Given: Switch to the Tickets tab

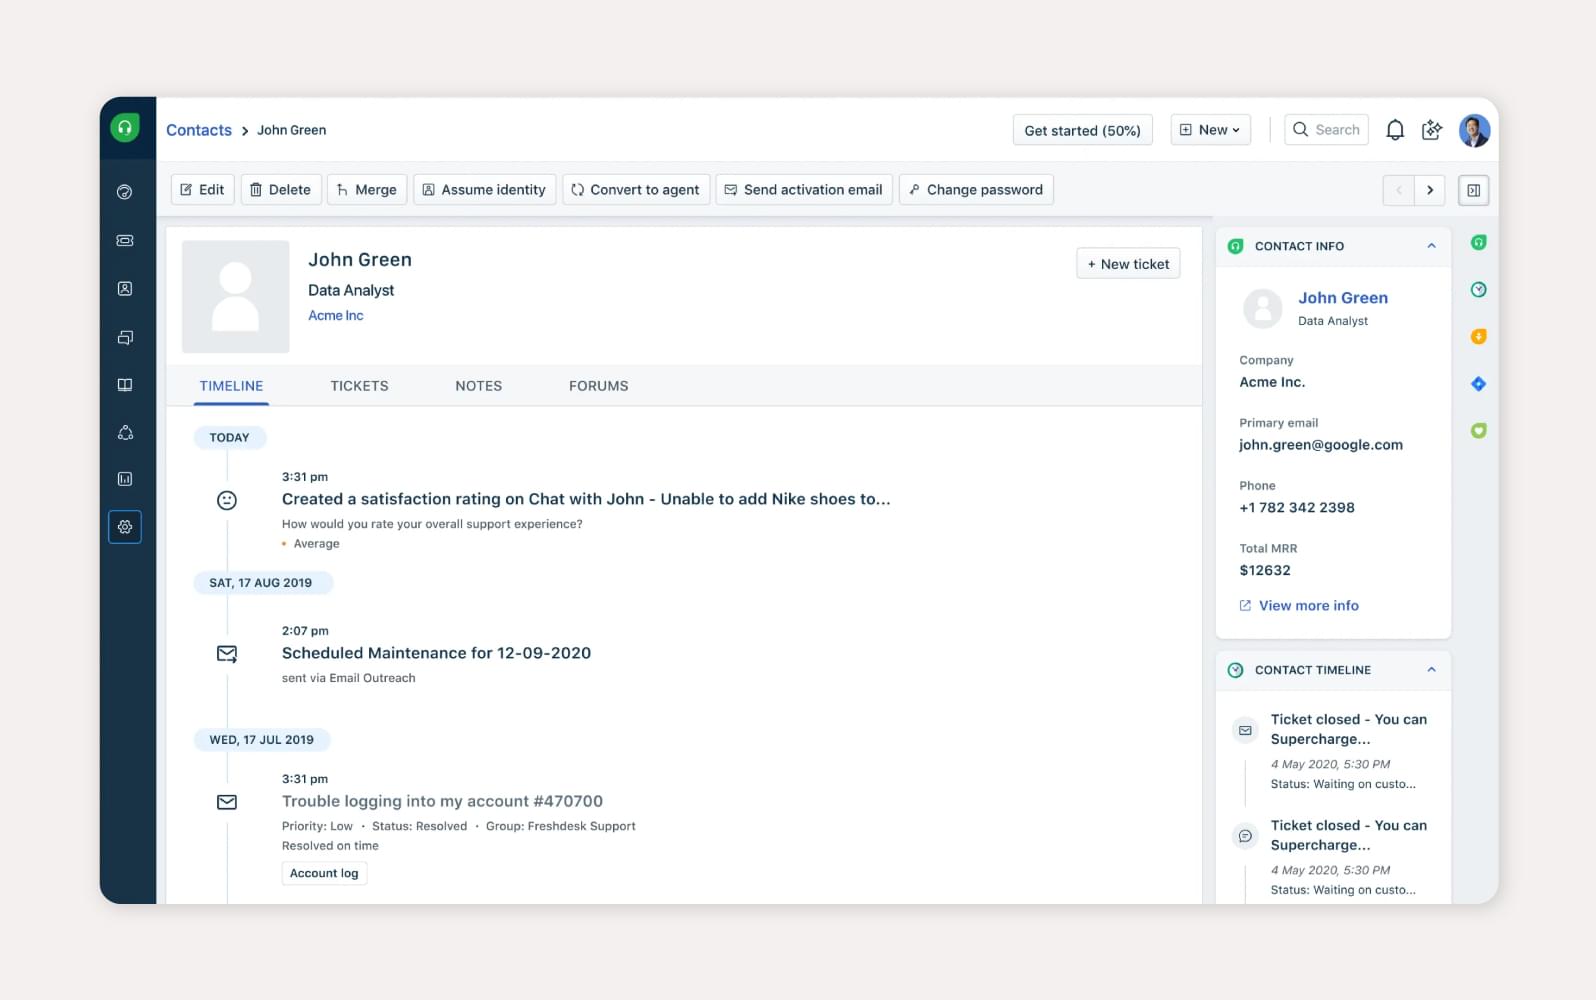Looking at the screenshot, I should tap(359, 386).
